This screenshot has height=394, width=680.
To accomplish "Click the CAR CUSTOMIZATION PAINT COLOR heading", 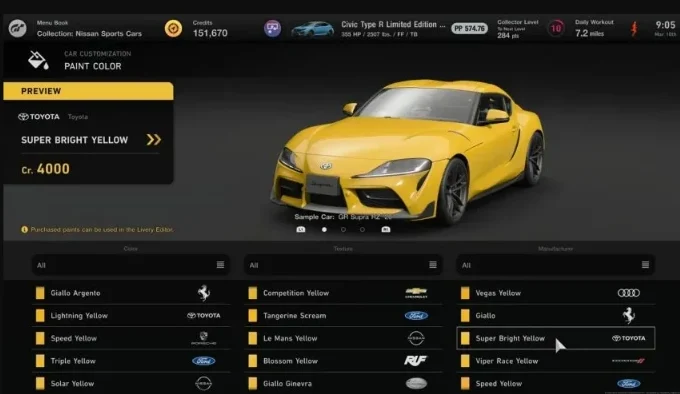I will click(98, 60).
